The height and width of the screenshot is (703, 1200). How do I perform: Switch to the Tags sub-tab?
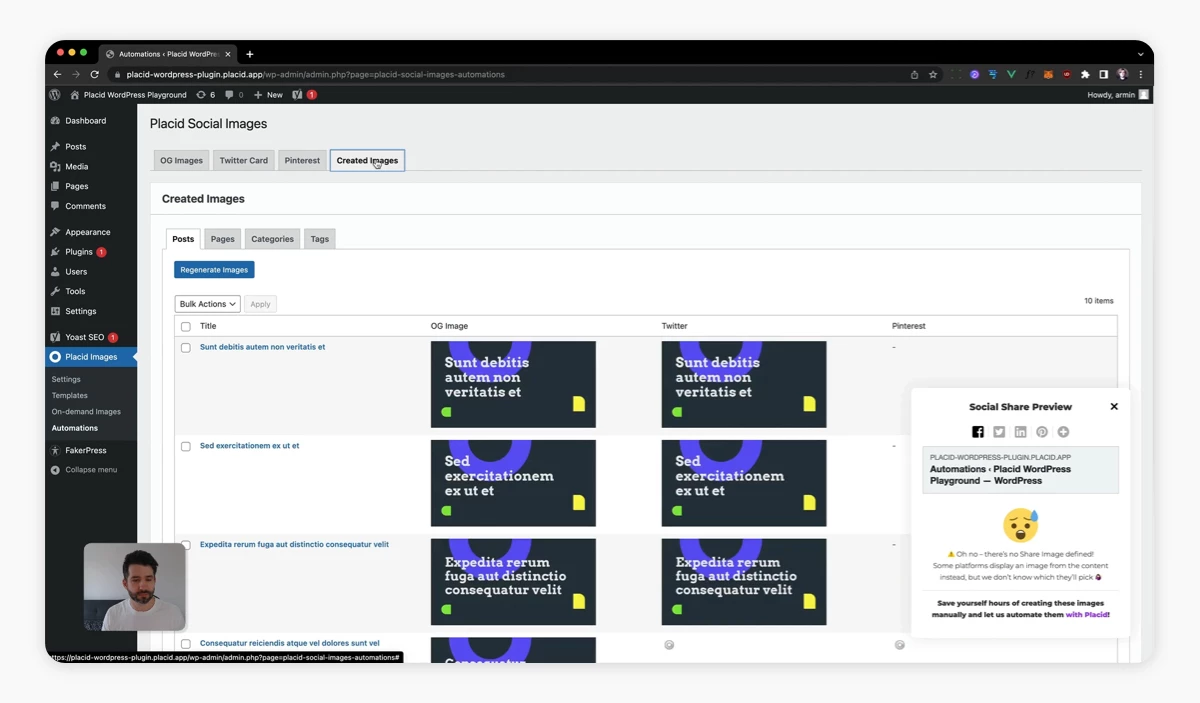pos(320,239)
